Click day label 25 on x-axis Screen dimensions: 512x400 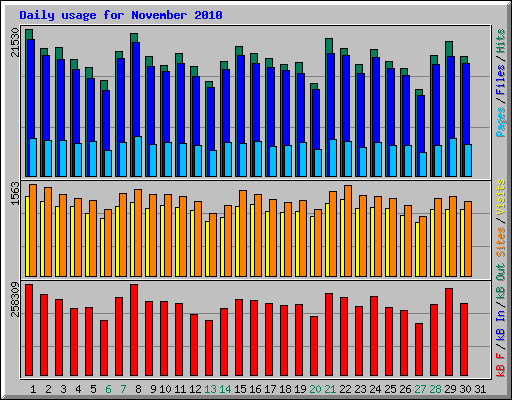(390, 389)
